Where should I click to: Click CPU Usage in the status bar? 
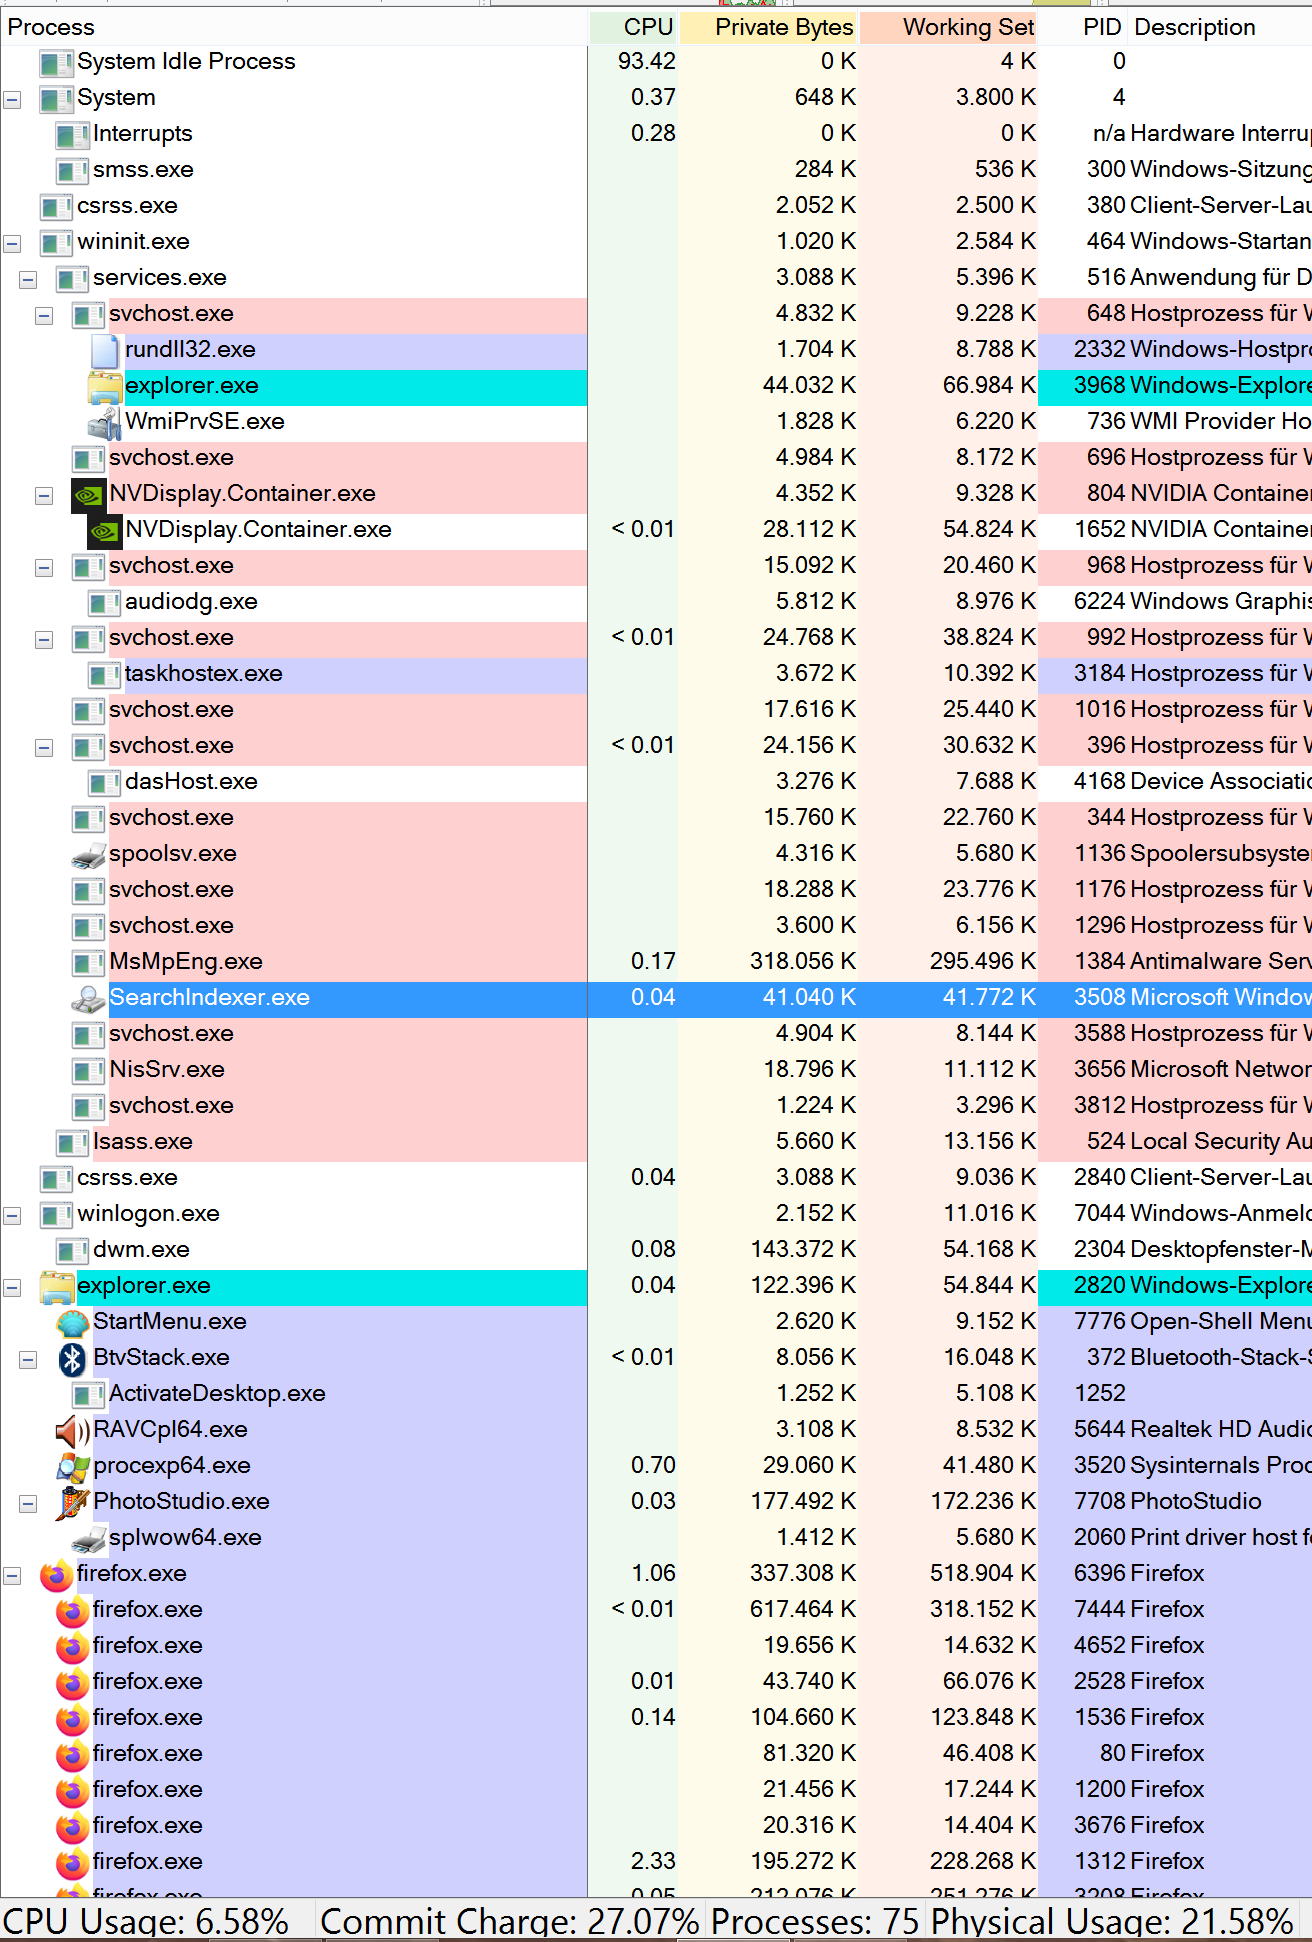(x=146, y=1922)
